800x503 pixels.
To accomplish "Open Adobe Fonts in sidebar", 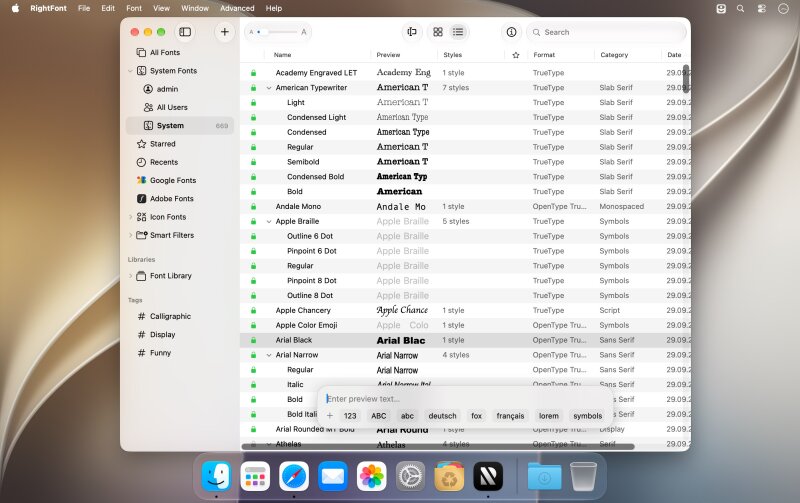I will pyautogui.click(x=171, y=198).
